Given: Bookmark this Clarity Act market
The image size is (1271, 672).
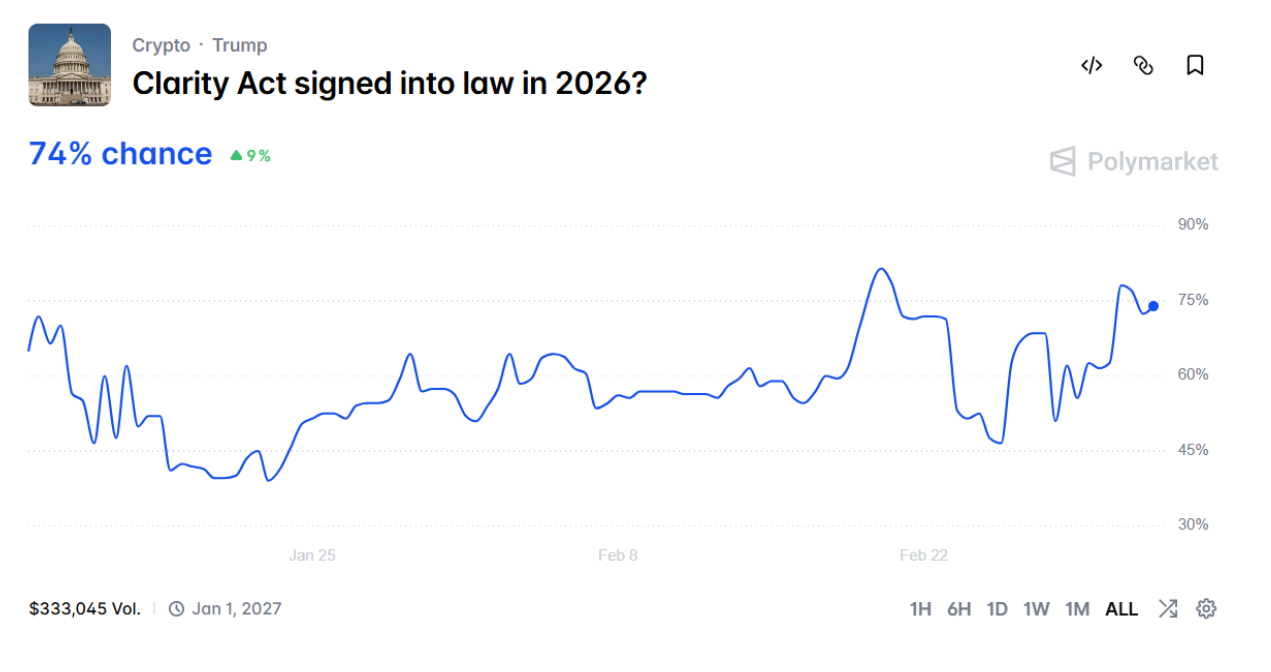Looking at the screenshot, I should [1195, 66].
